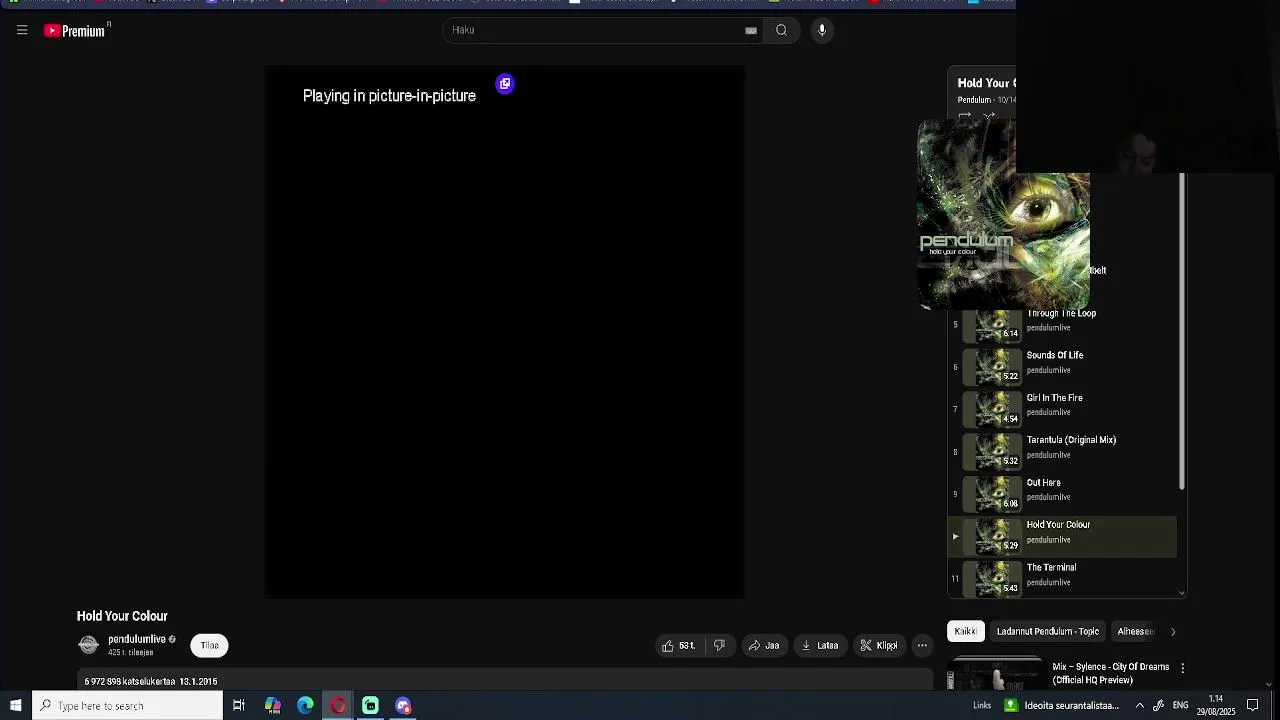The image size is (1280, 720).
Task: Click the pen icon in system tray
Action: click(x=1159, y=706)
